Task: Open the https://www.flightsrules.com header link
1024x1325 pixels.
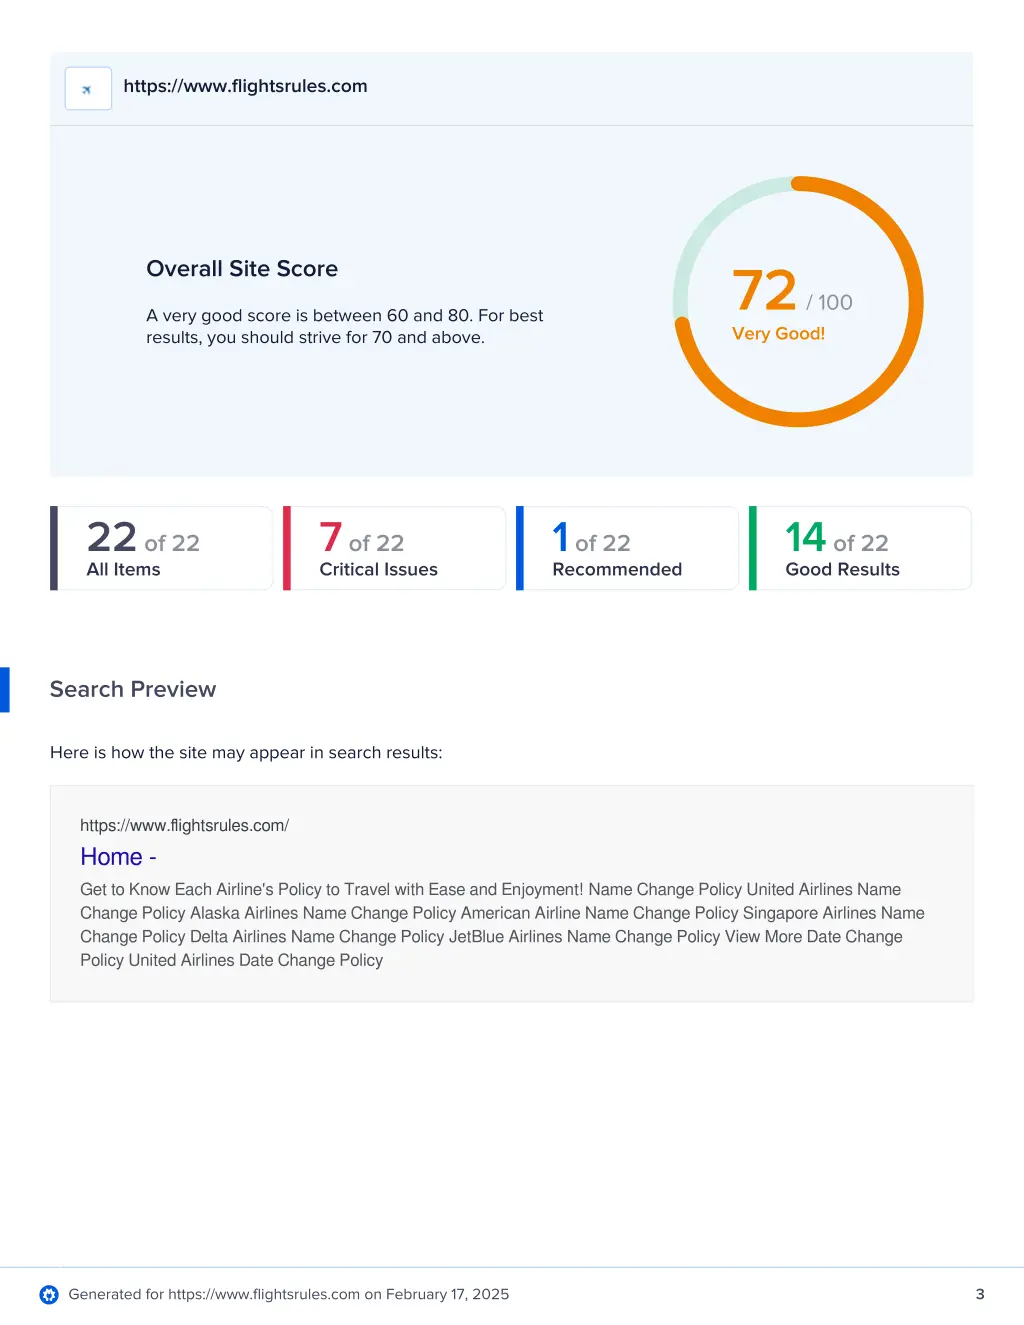Action: point(245,86)
